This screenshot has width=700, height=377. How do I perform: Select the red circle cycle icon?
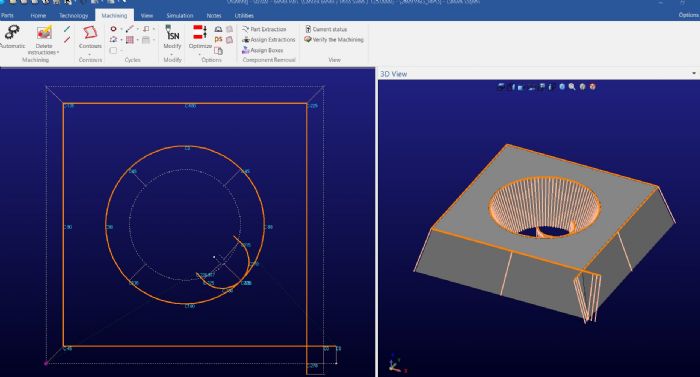[113, 29]
